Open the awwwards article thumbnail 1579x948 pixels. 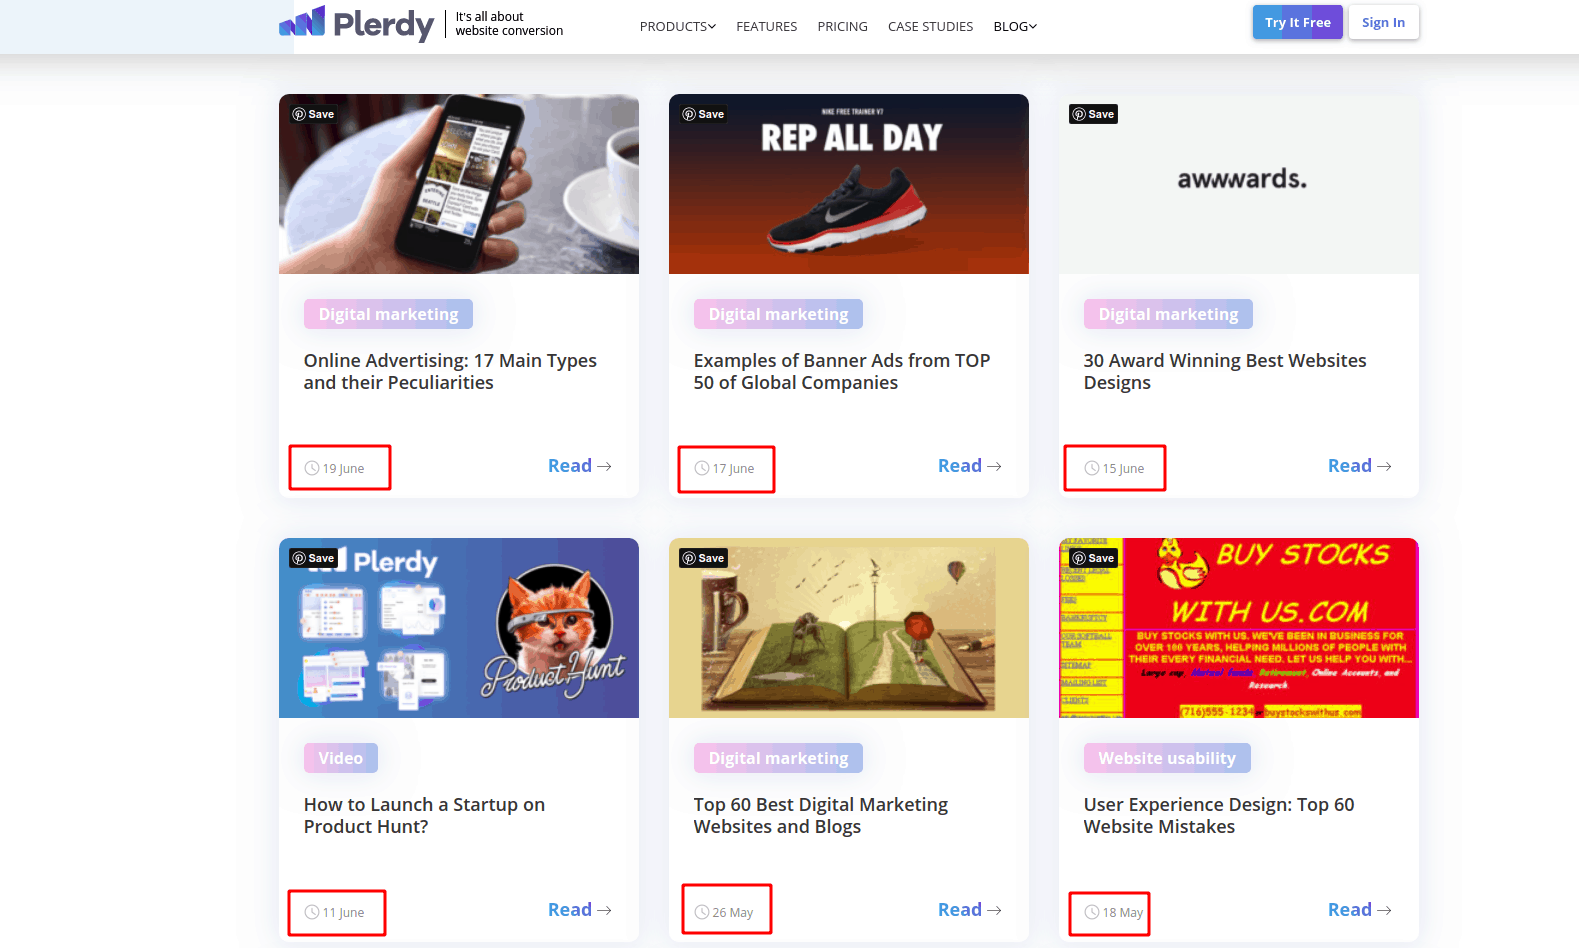click(1239, 184)
